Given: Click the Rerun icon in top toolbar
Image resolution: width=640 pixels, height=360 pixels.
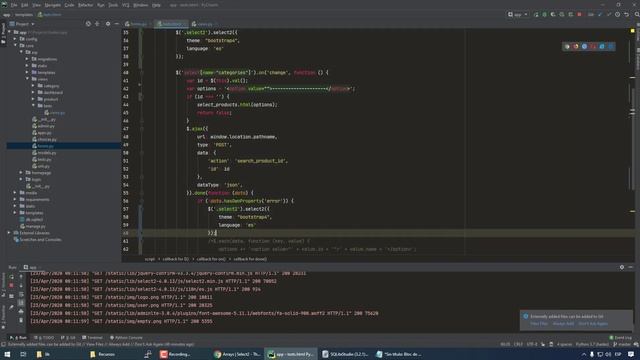Looking at the screenshot, I should tap(536, 14).
